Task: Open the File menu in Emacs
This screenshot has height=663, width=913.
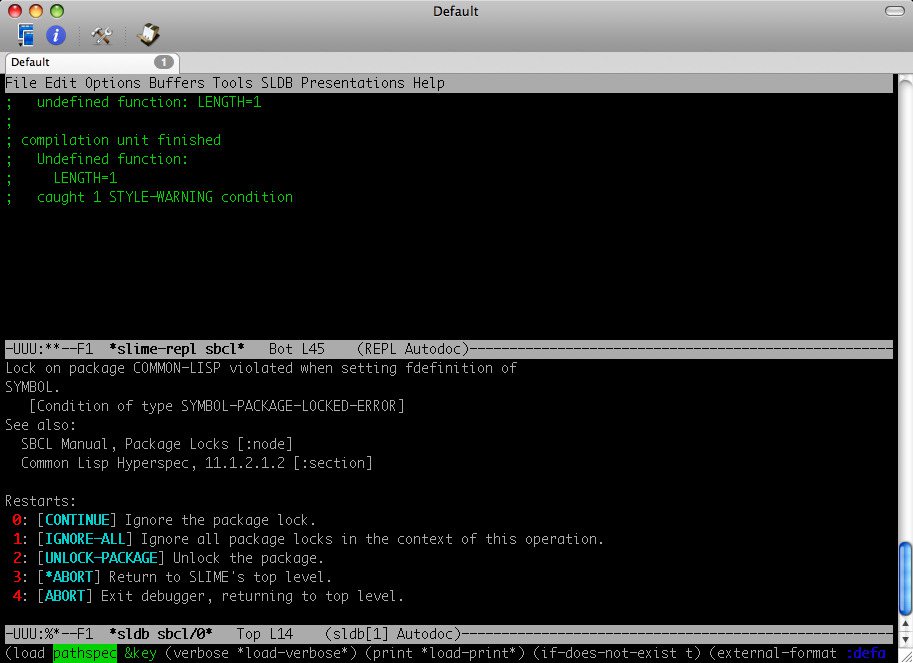Action: tap(21, 83)
